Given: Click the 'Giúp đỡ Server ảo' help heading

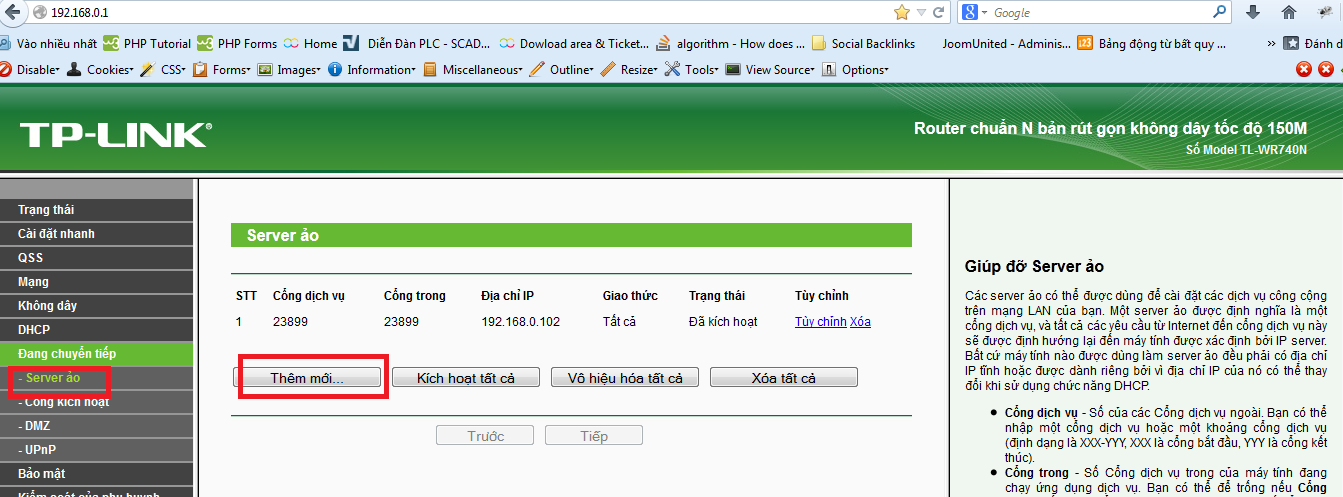Looking at the screenshot, I should coord(1034,267).
